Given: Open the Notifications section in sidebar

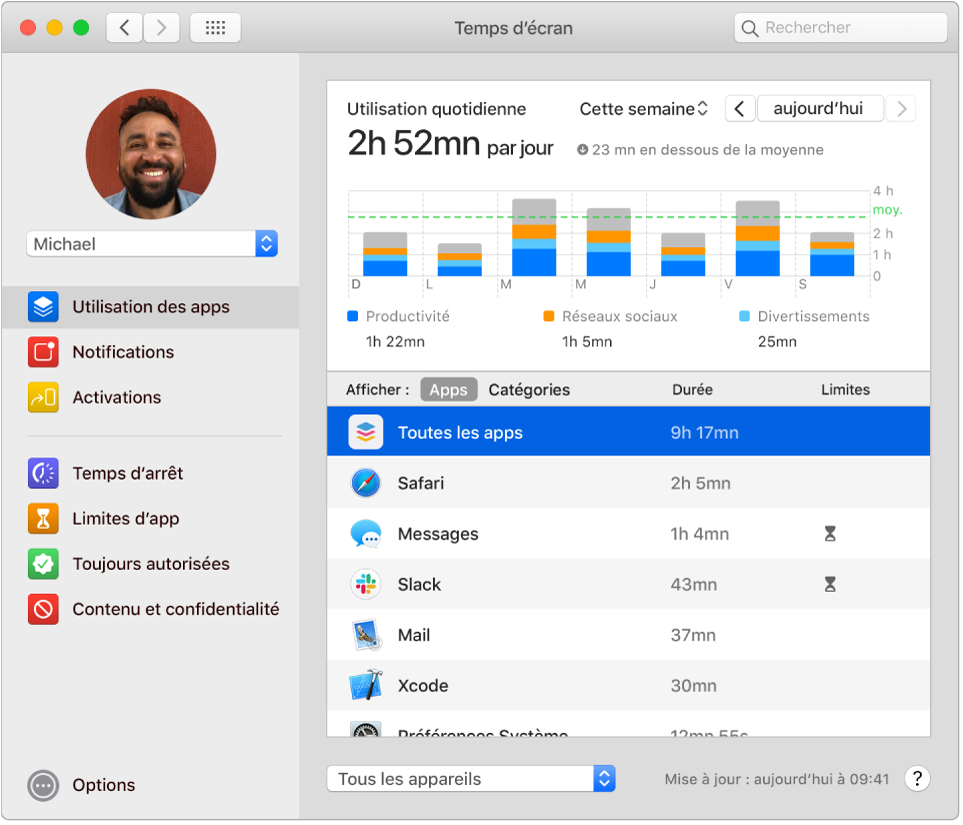Looking at the screenshot, I should (120, 352).
